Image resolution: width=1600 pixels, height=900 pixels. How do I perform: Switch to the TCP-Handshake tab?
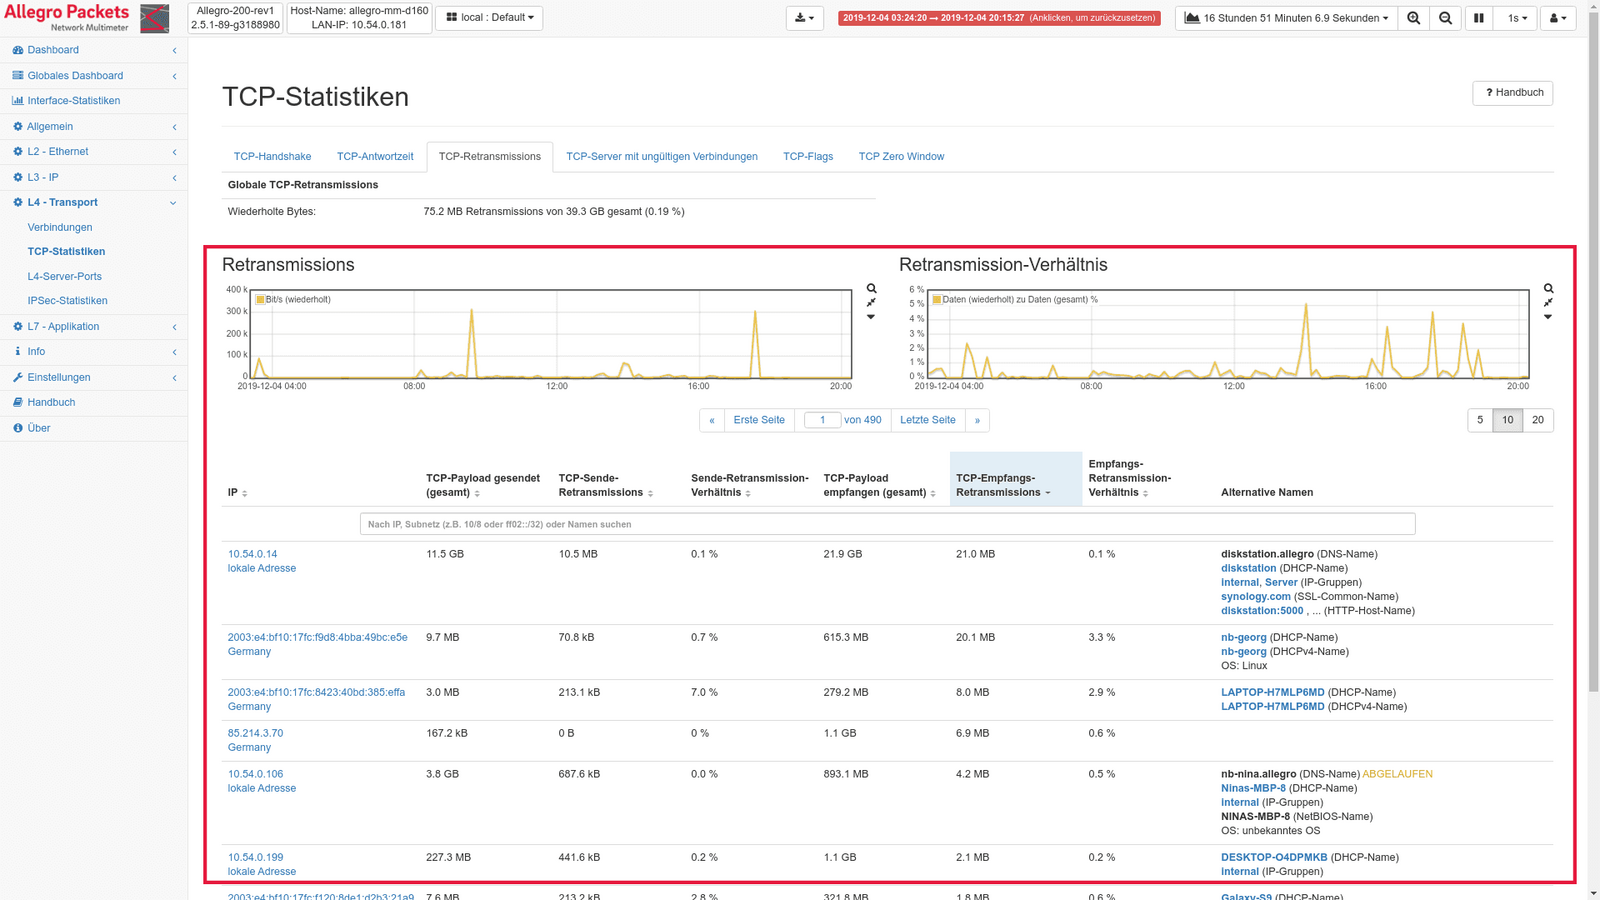click(272, 156)
